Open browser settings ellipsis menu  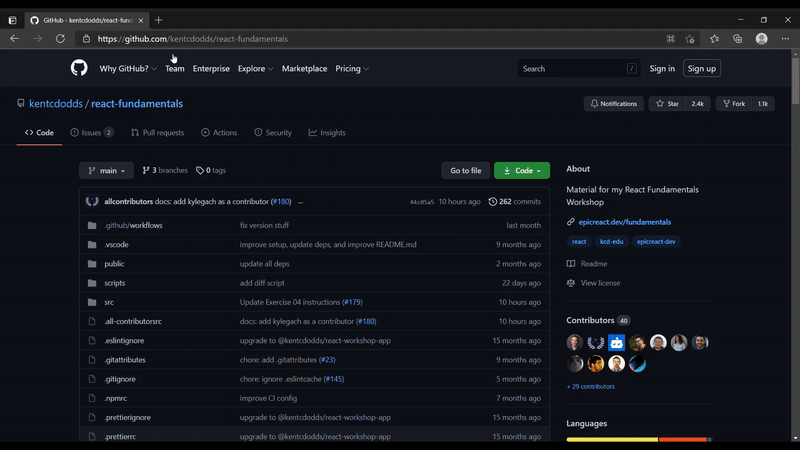click(x=785, y=39)
